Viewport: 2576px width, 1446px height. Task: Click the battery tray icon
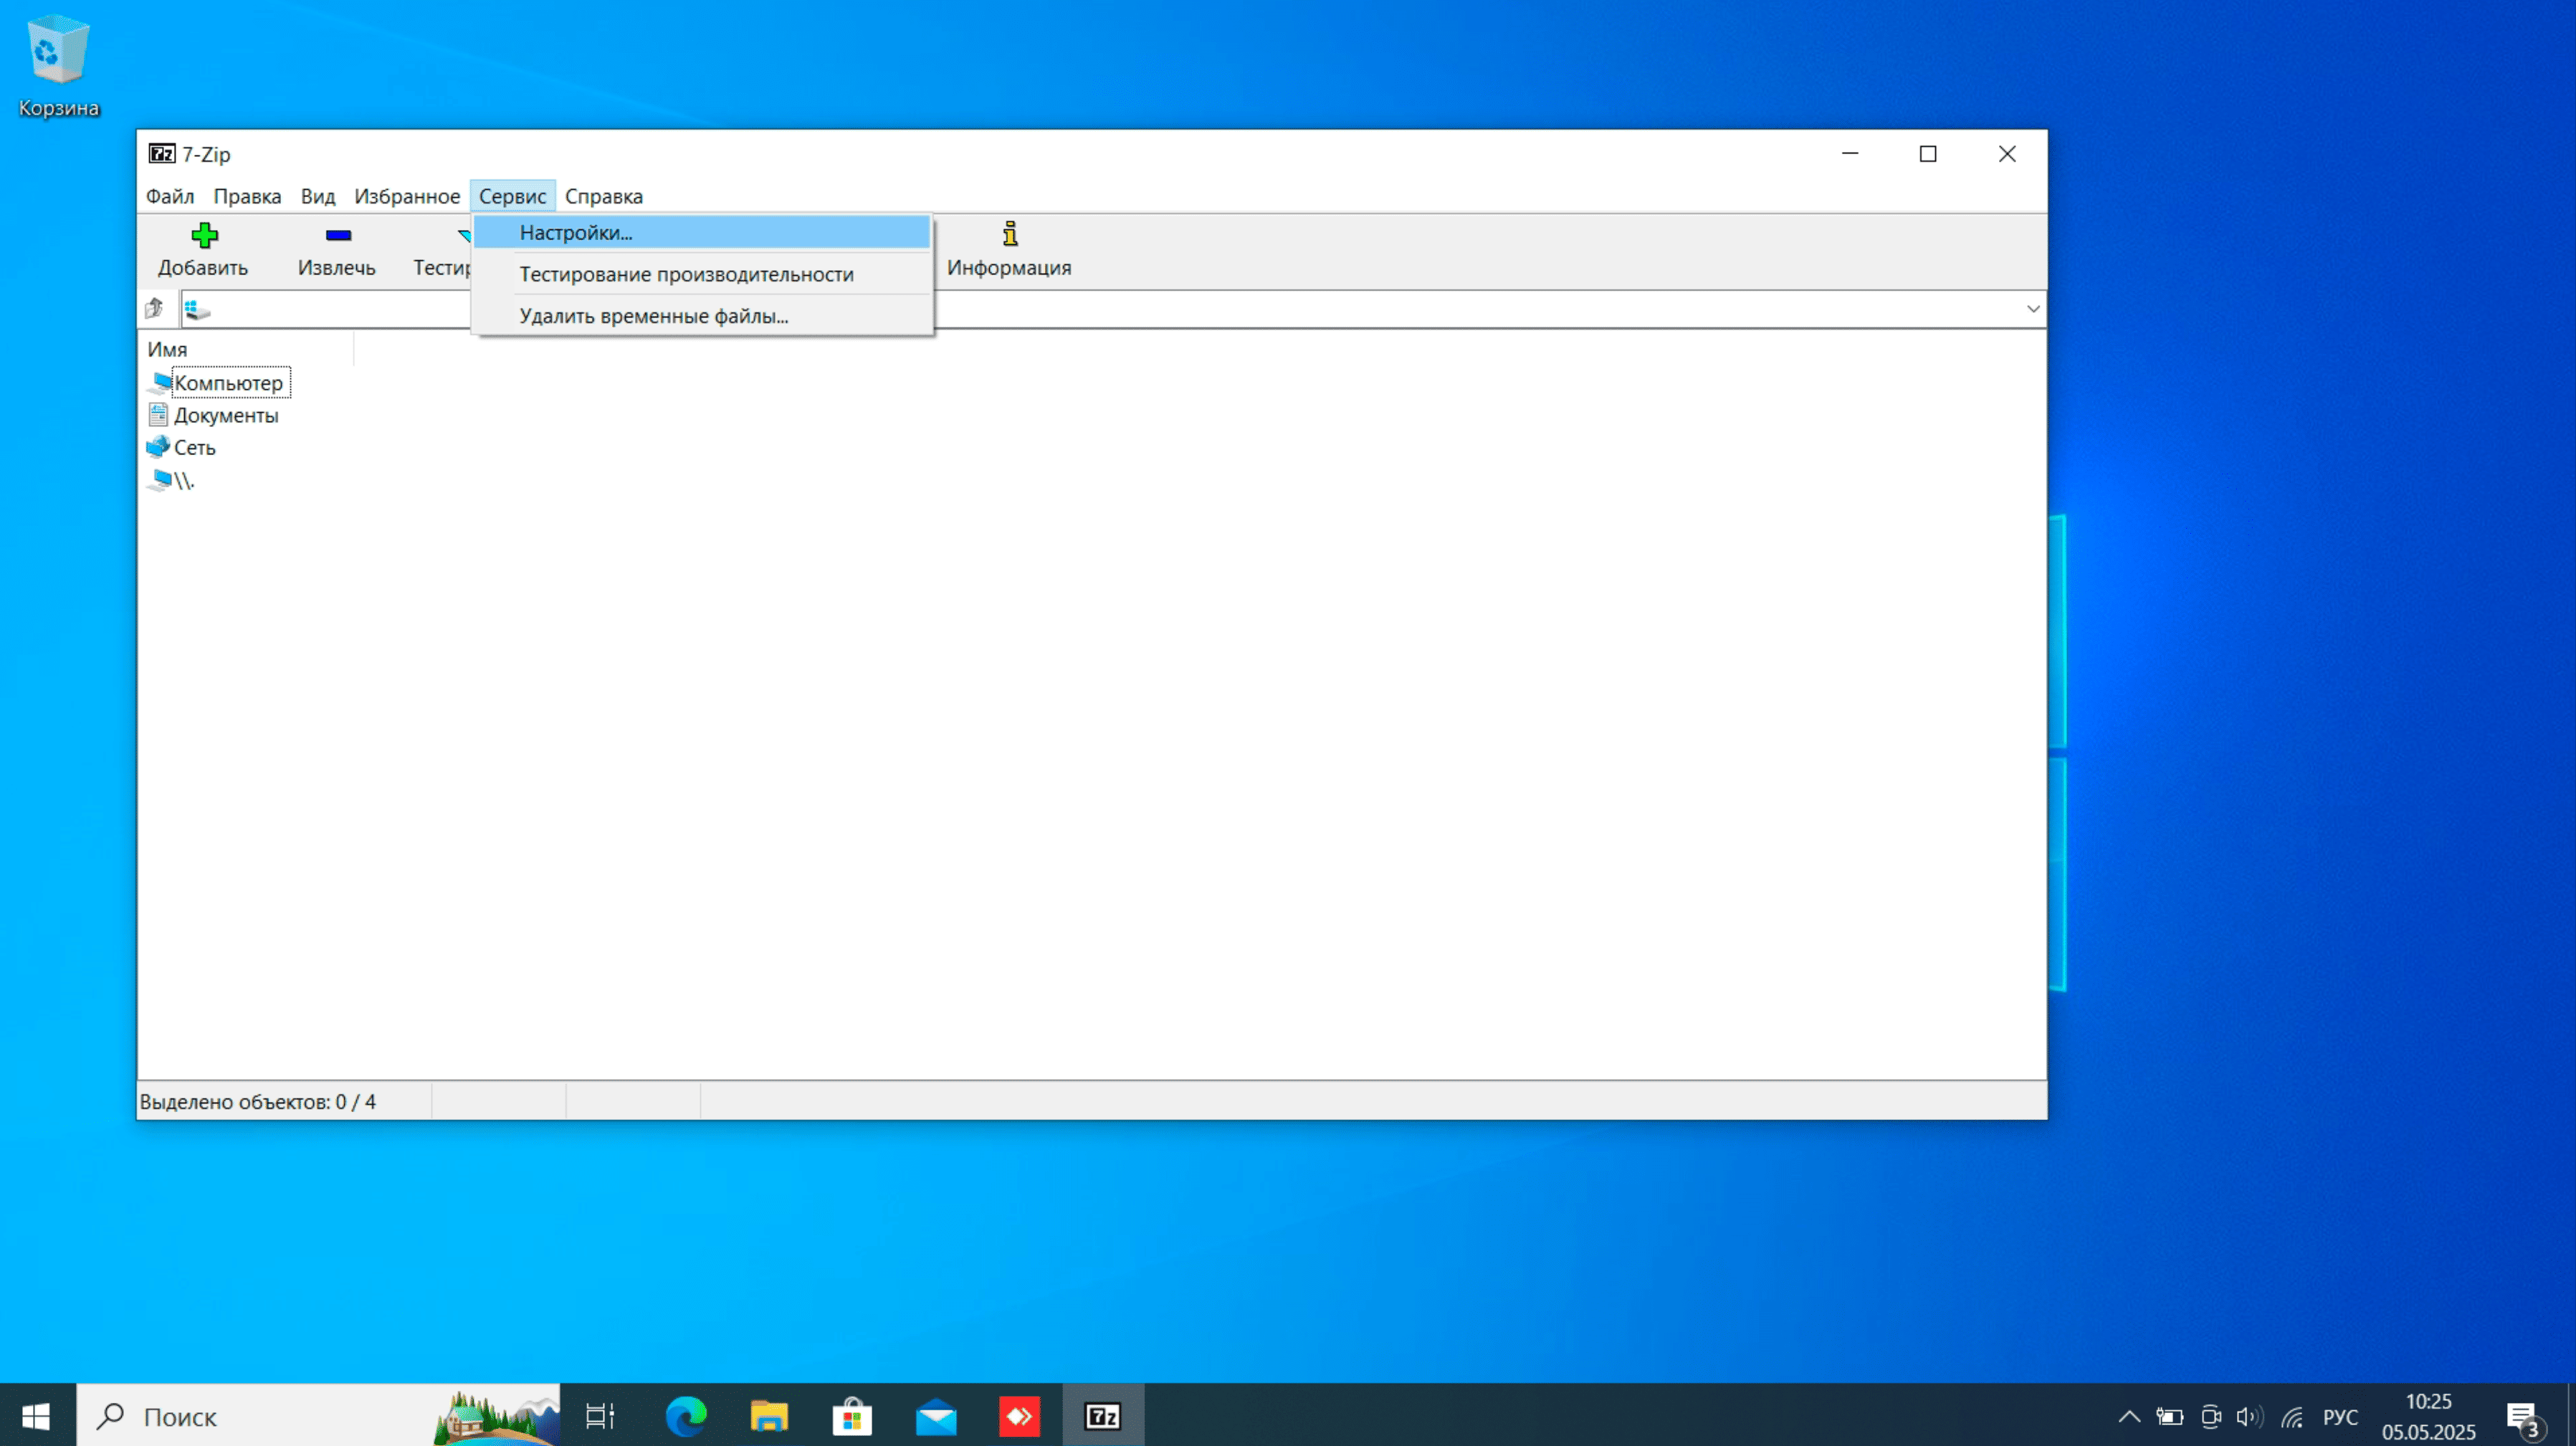2169,1417
